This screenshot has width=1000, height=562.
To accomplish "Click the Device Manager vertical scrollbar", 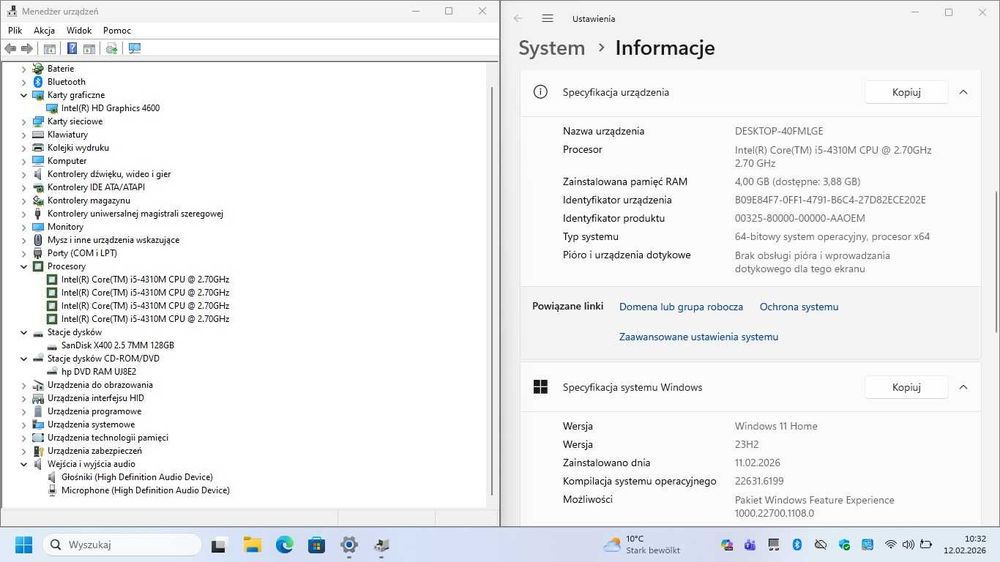I will coord(492,290).
